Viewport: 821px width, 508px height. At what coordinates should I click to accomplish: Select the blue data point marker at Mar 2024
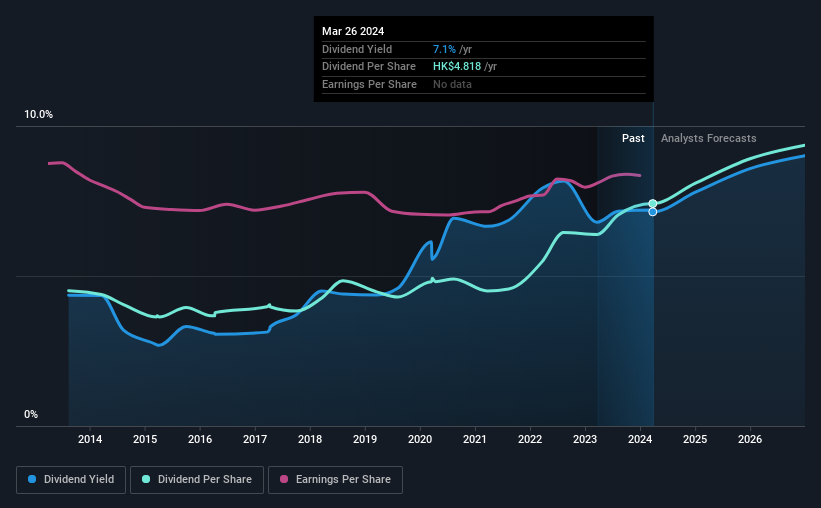coord(652,212)
